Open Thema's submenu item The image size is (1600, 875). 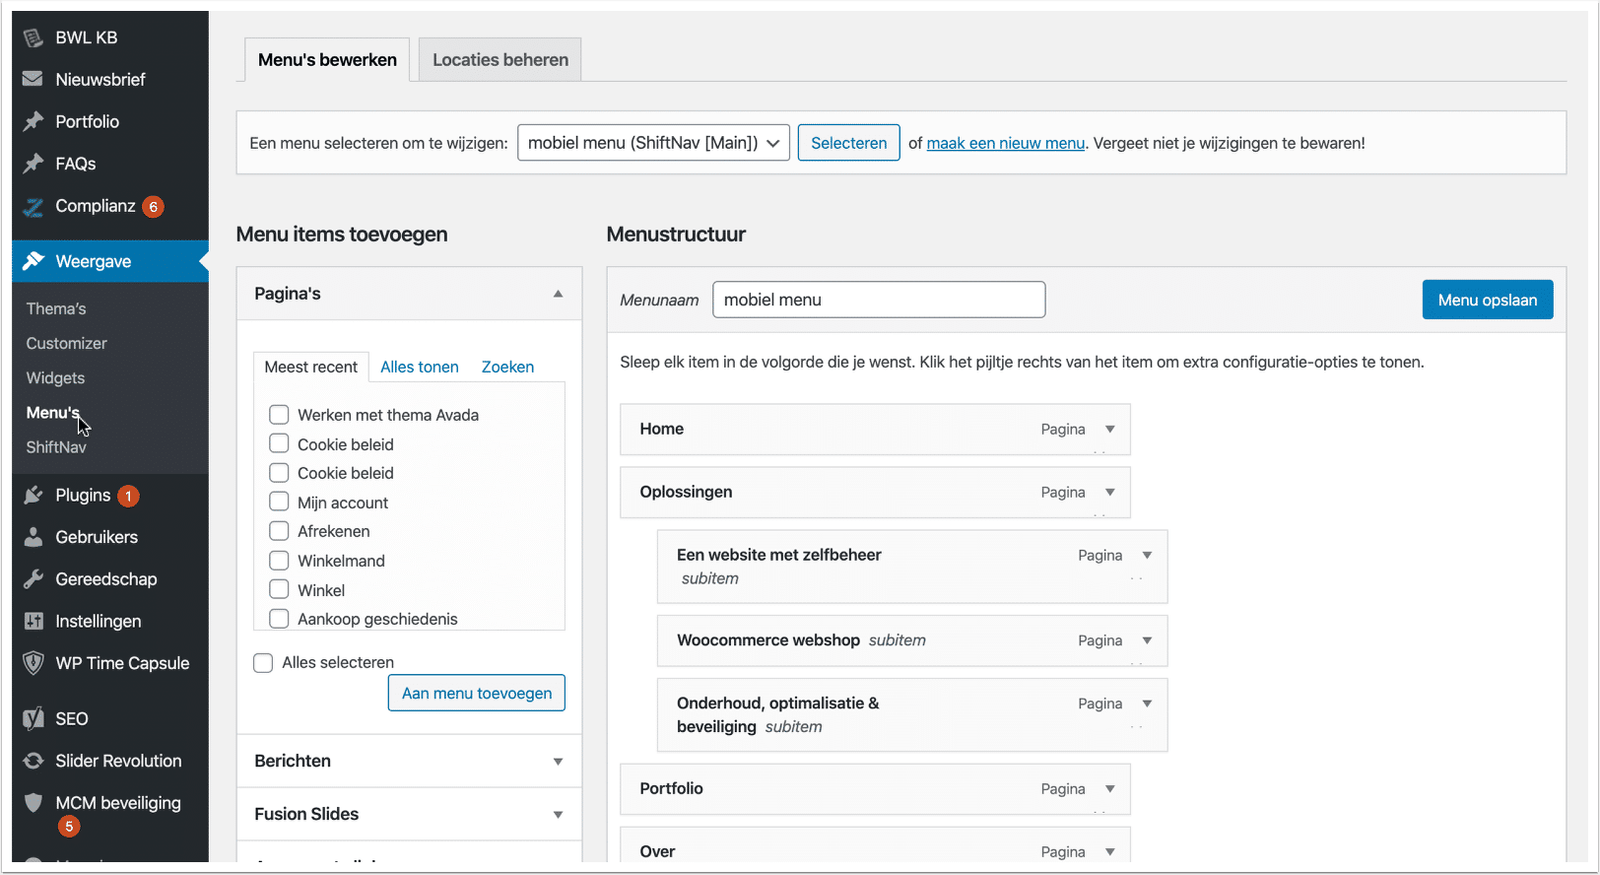56,309
